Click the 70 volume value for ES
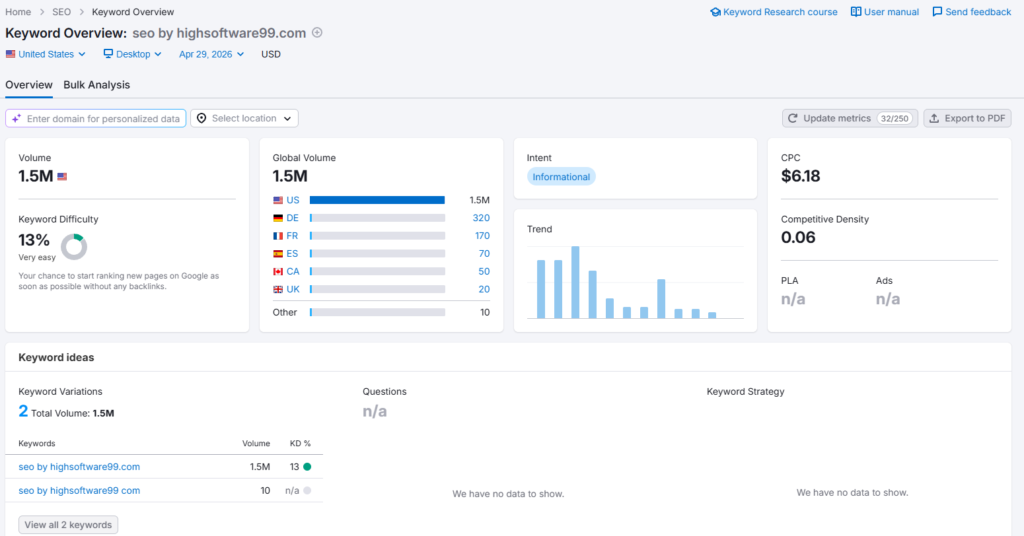The height and width of the screenshot is (536, 1024). point(484,253)
